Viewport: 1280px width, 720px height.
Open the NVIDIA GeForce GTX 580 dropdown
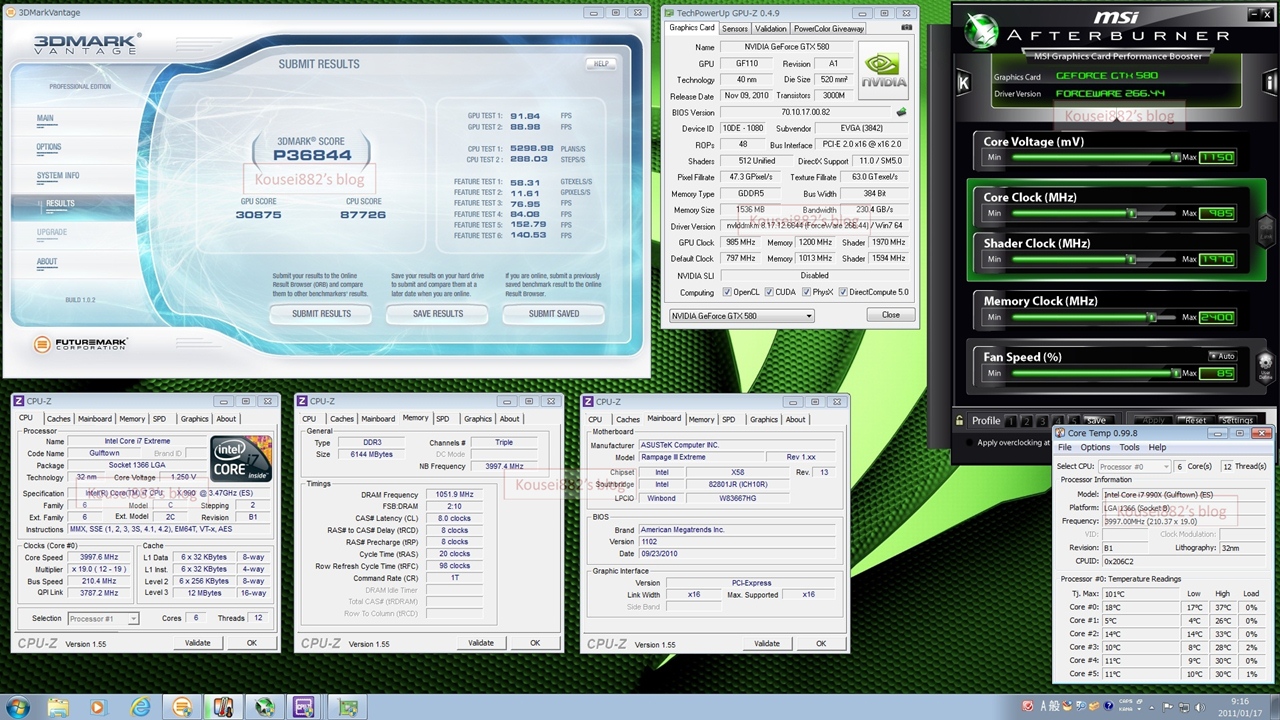(x=741, y=316)
